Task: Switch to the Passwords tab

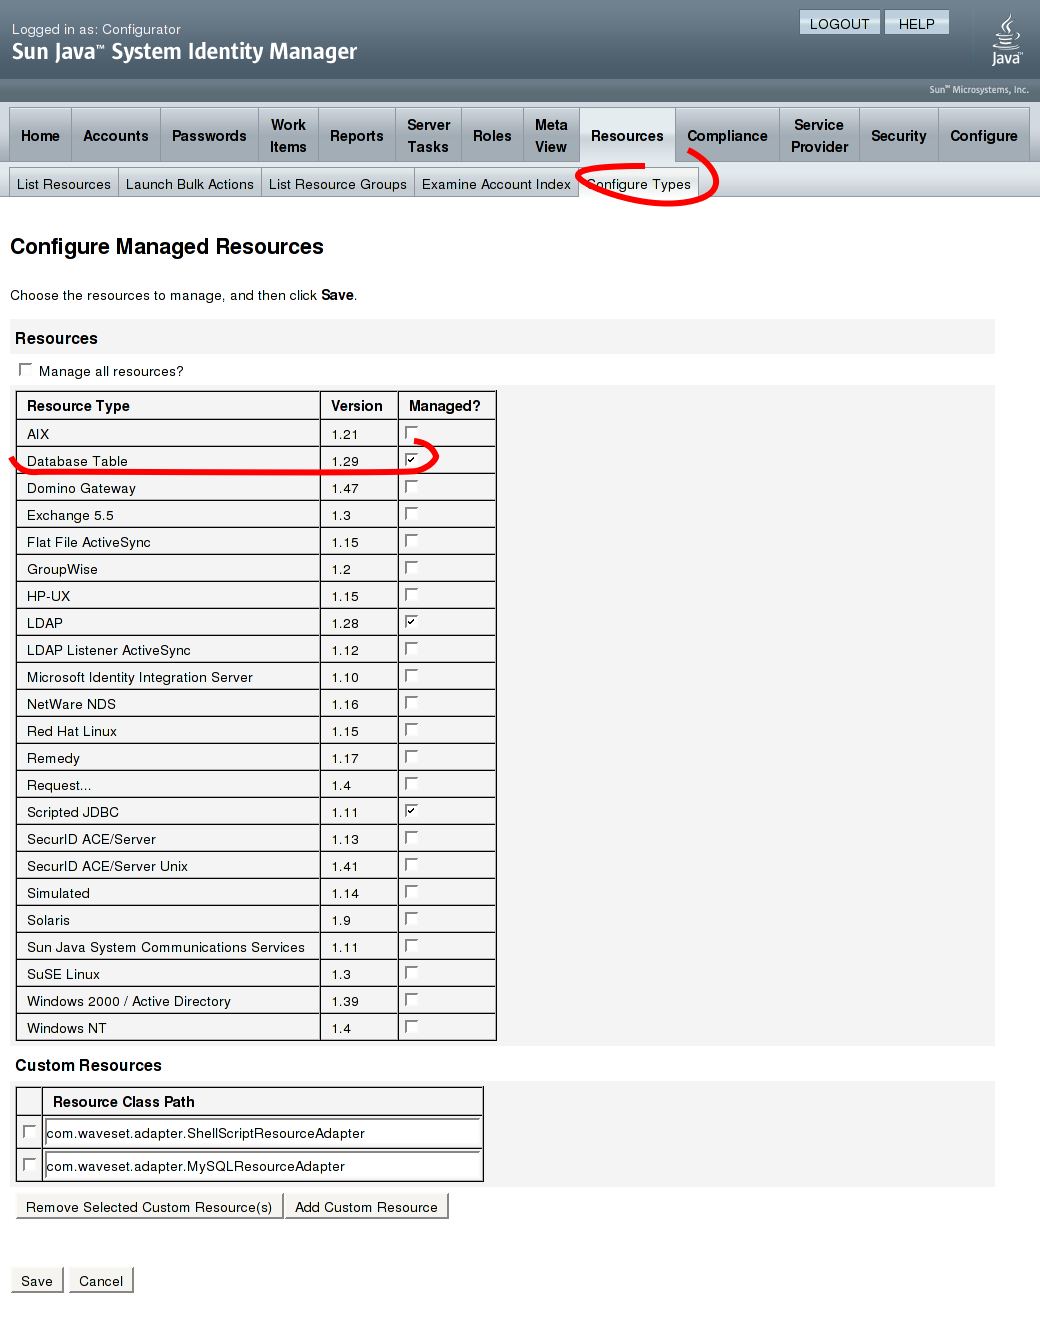Action: [x=209, y=136]
